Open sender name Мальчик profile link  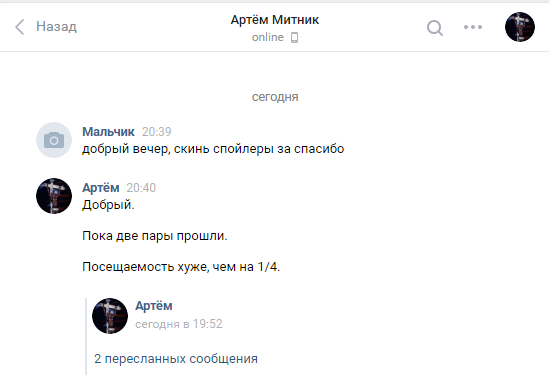[x=108, y=132]
